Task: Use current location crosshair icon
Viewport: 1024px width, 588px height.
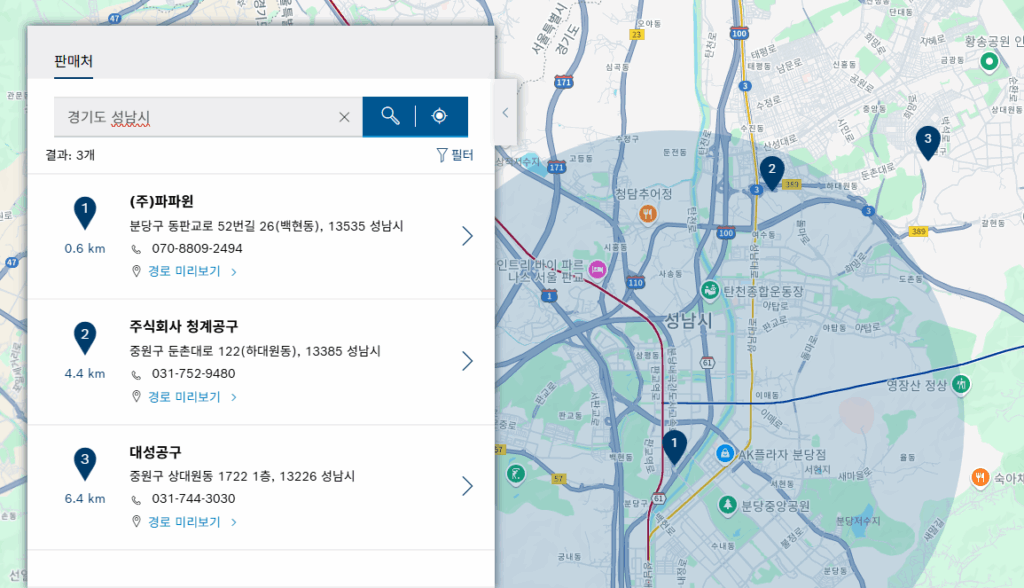Action: [440, 116]
